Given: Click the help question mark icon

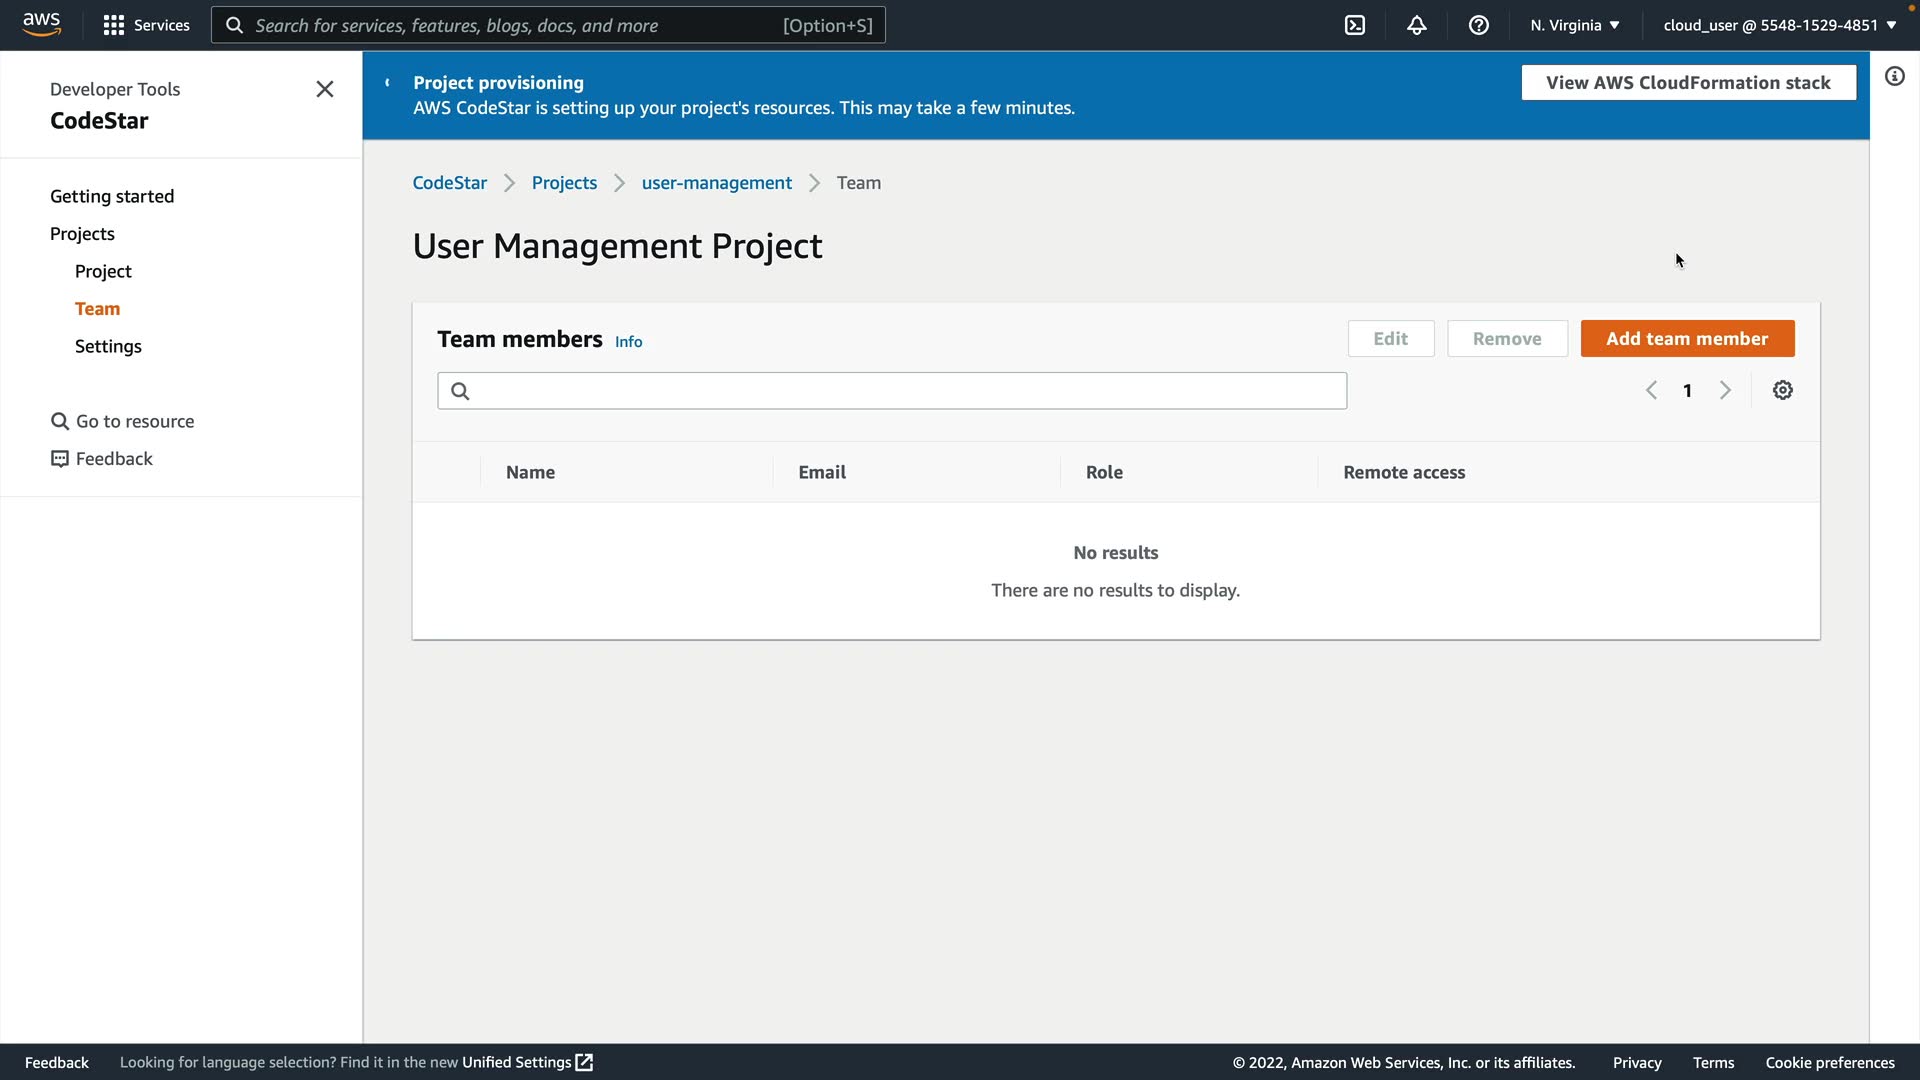Looking at the screenshot, I should pyautogui.click(x=1479, y=25).
